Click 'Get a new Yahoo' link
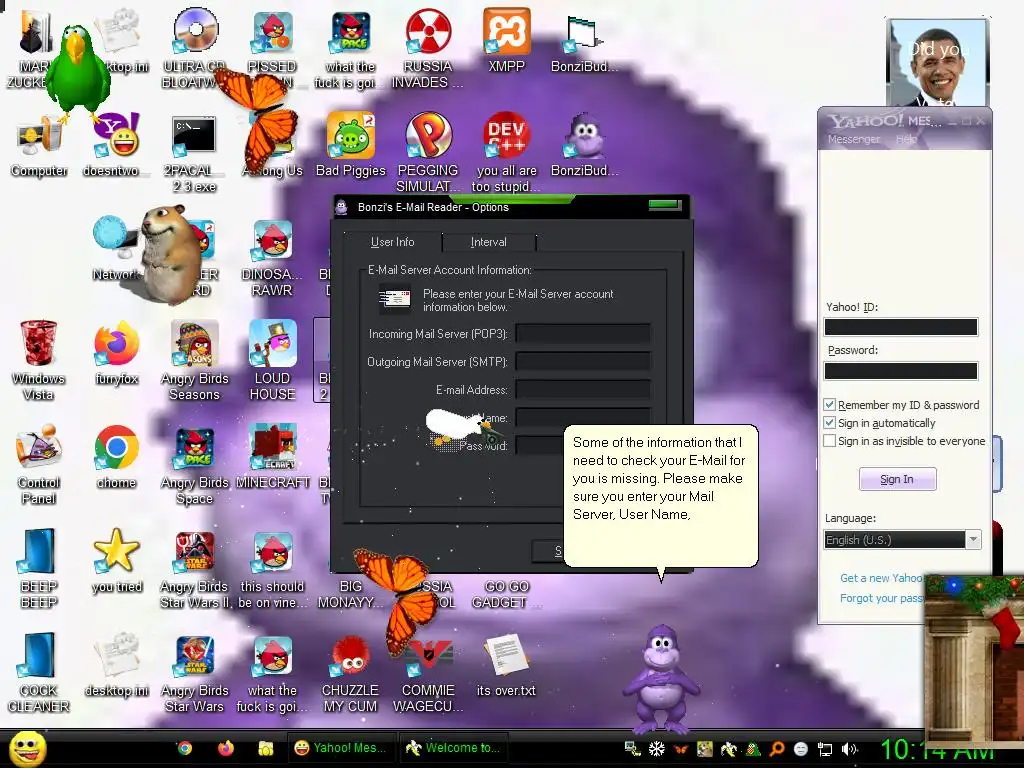The width and height of the screenshot is (1024, 768). [x=882, y=578]
